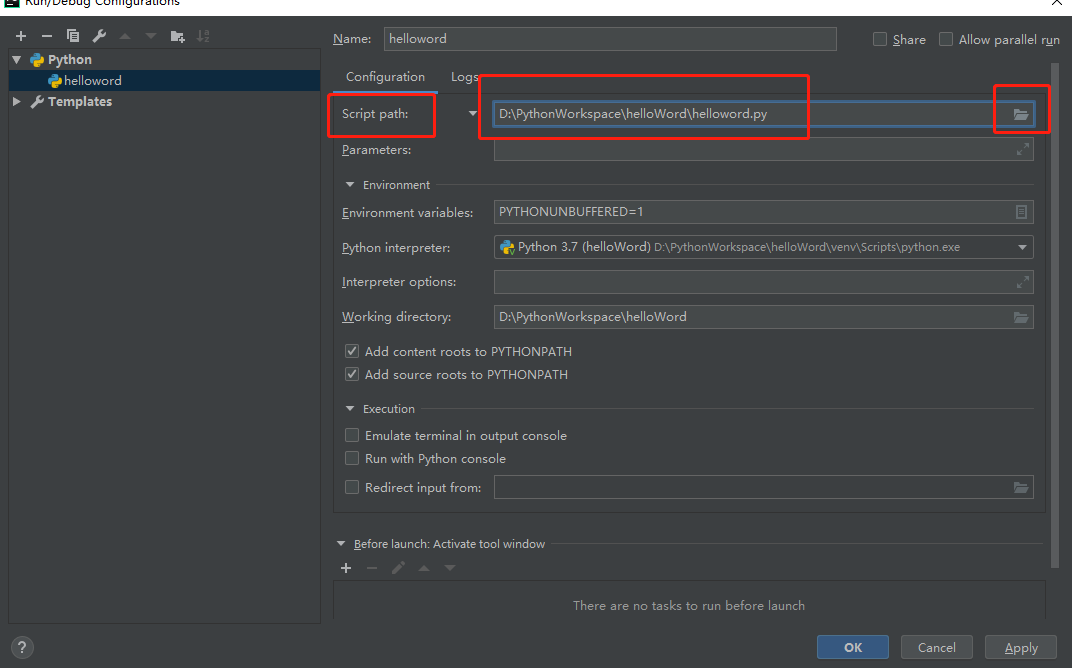Copy the selected configuration
Viewport: 1072px width, 668px height.
(72, 36)
